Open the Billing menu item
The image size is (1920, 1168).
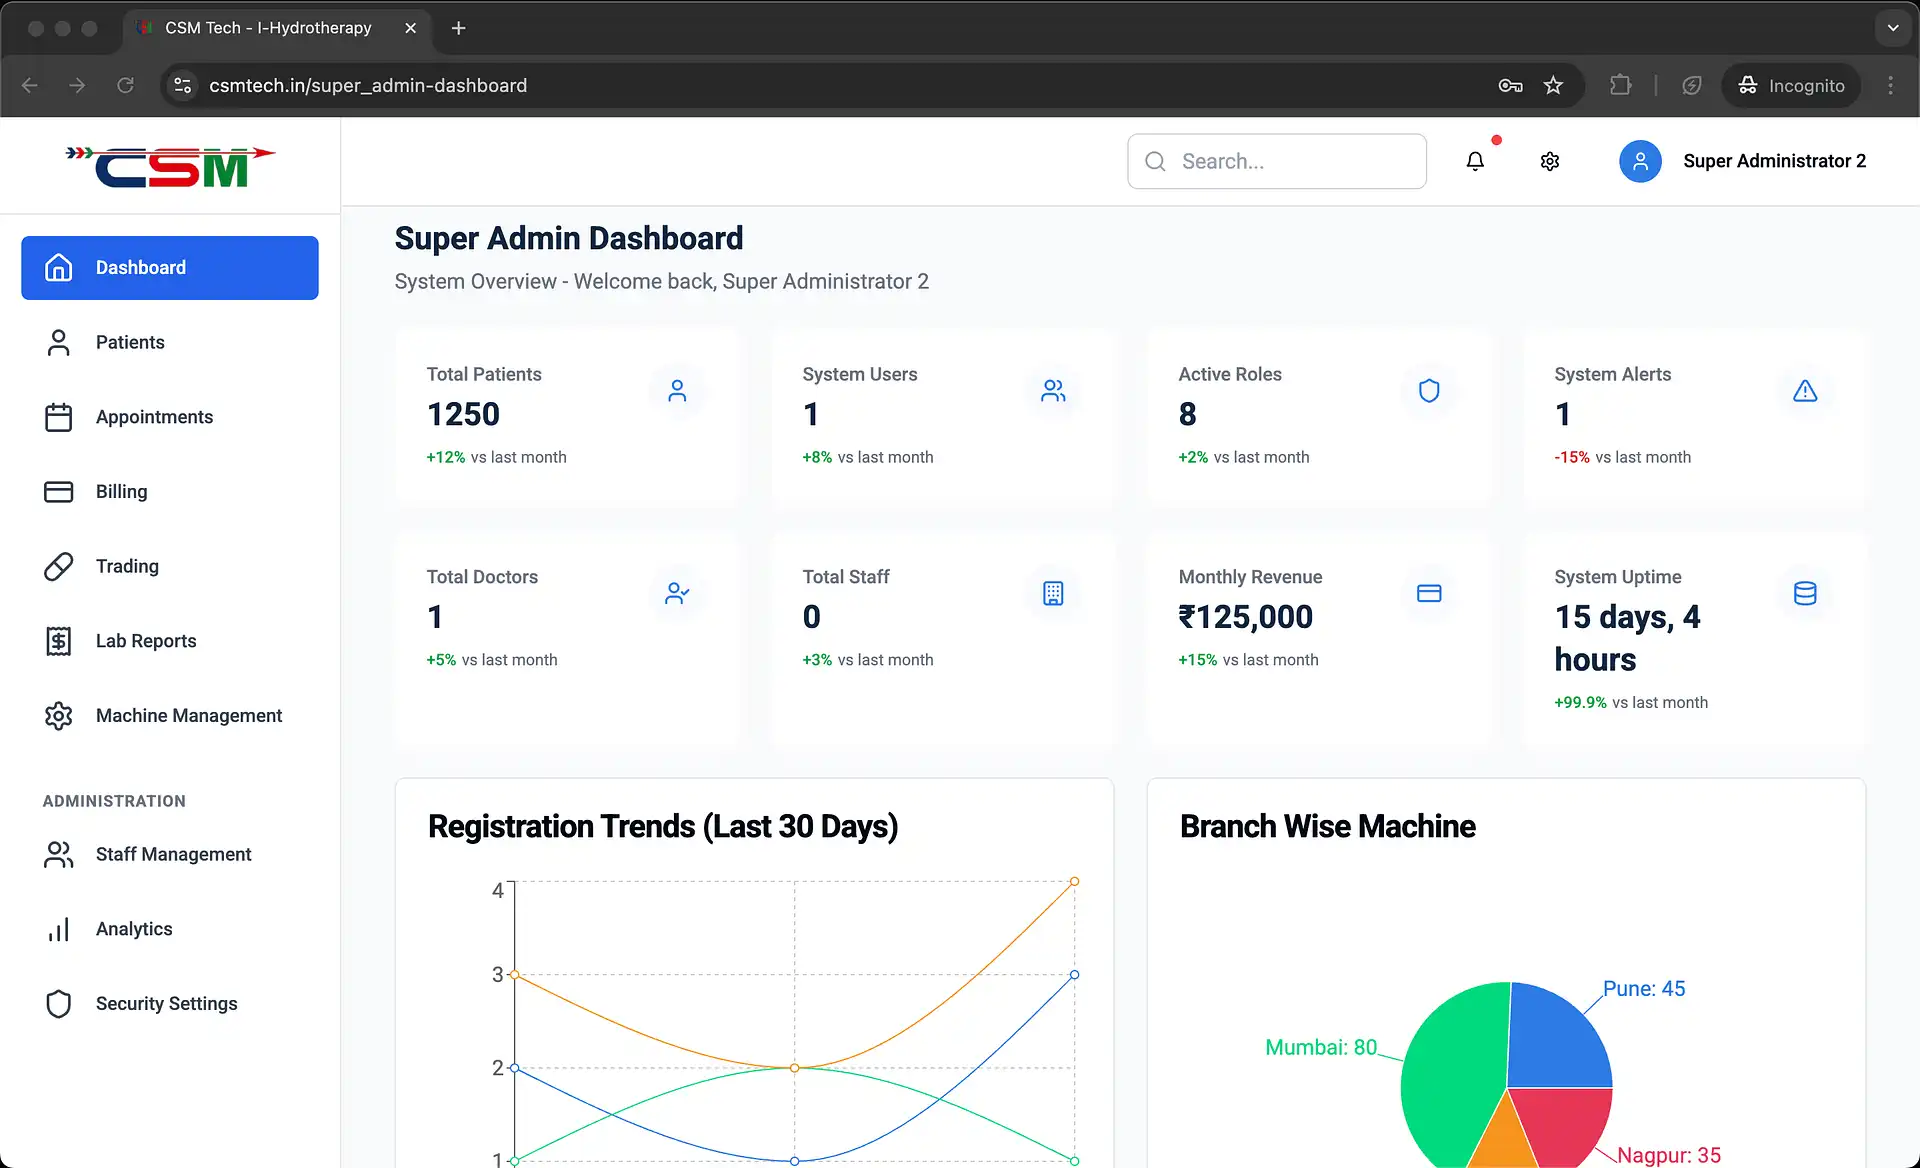point(170,492)
